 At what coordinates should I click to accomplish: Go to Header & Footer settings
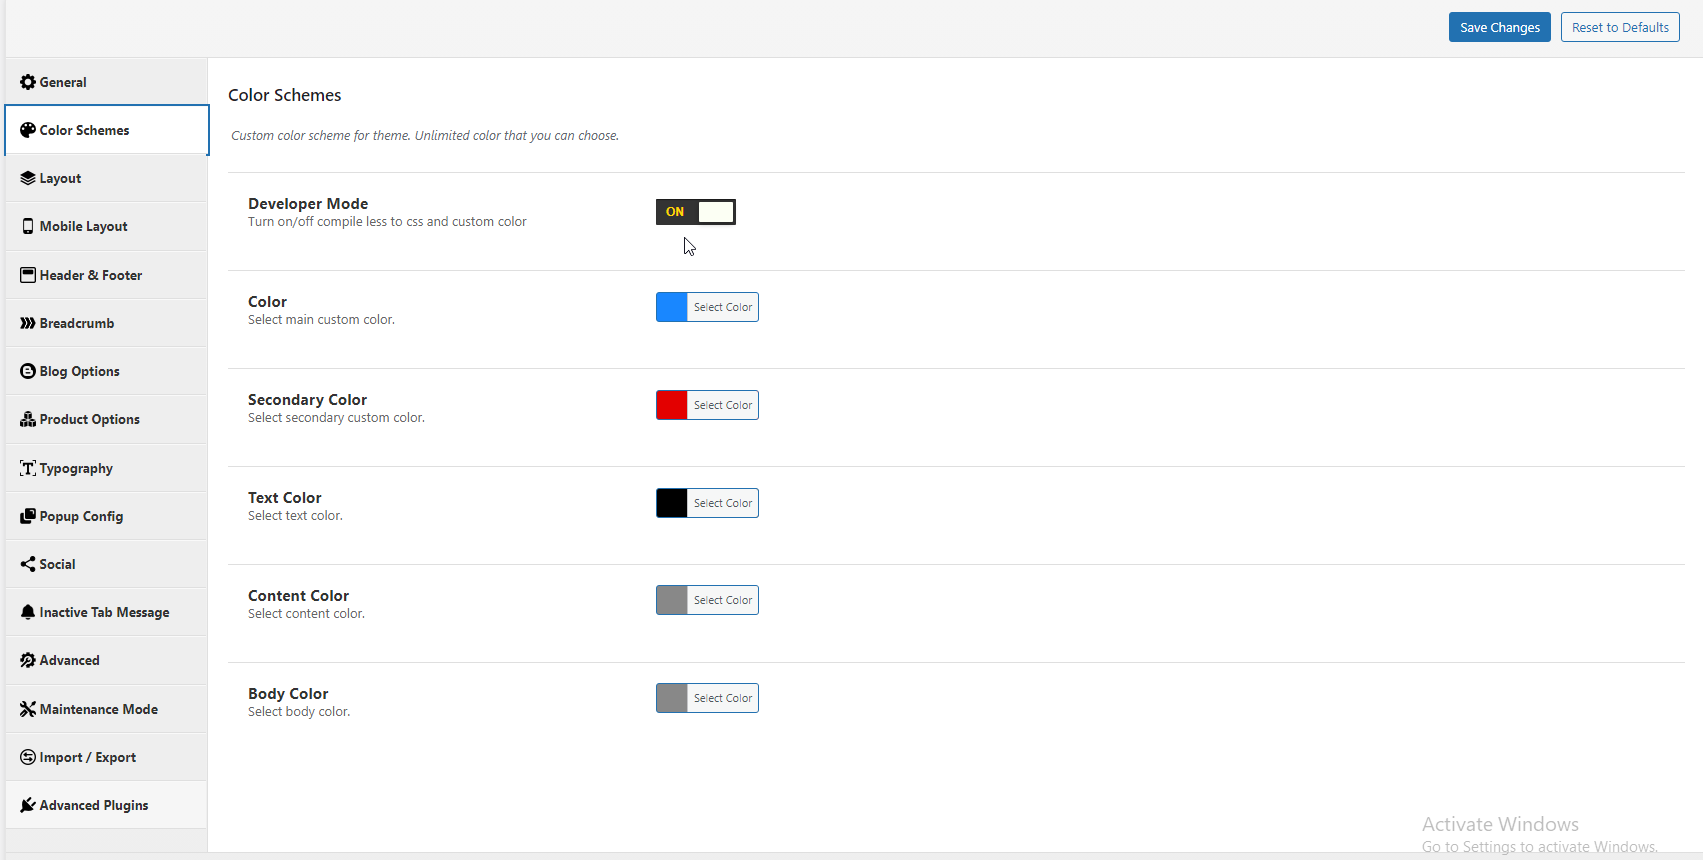pos(90,275)
